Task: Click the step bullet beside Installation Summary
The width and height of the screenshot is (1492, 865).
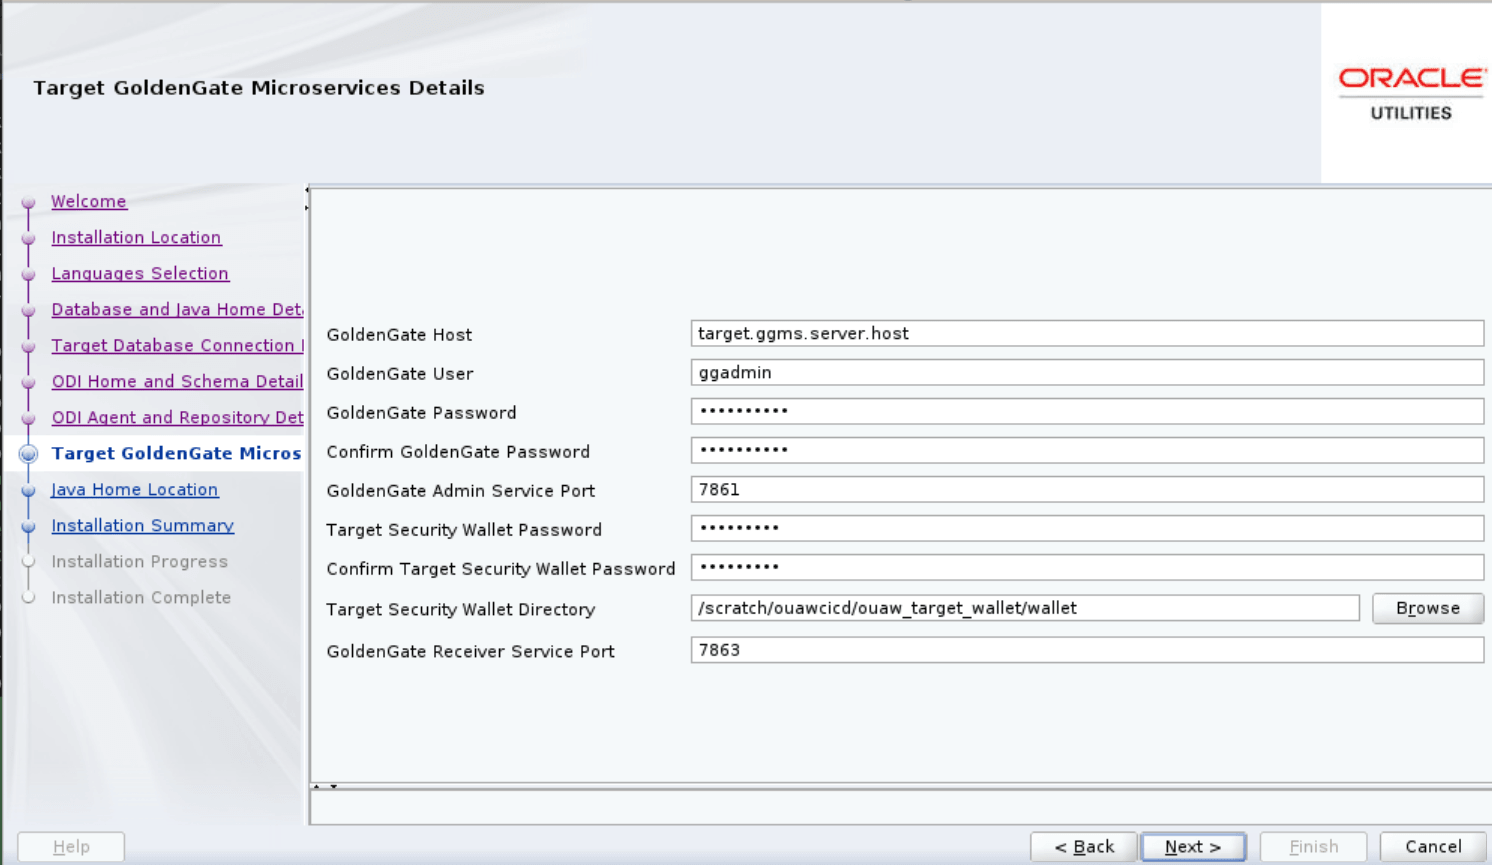Action: 28,525
